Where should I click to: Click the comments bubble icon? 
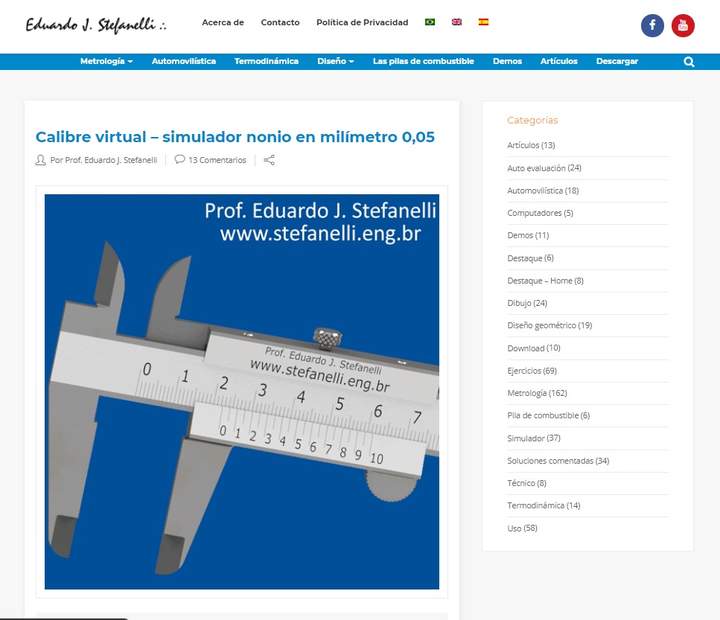click(x=180, y=160)
